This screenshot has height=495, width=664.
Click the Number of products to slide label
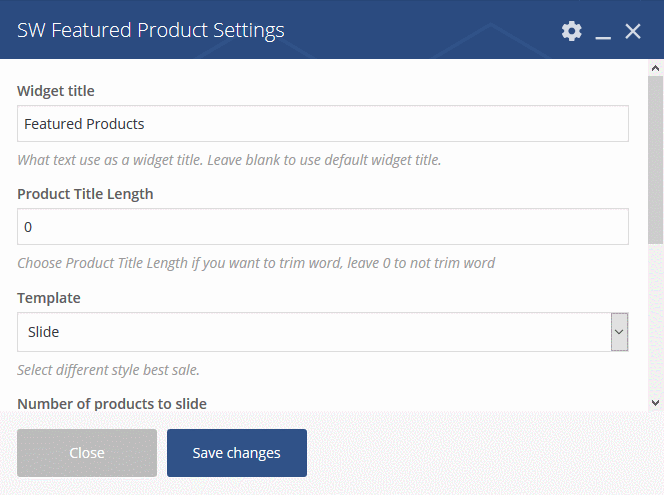point(112,404)
